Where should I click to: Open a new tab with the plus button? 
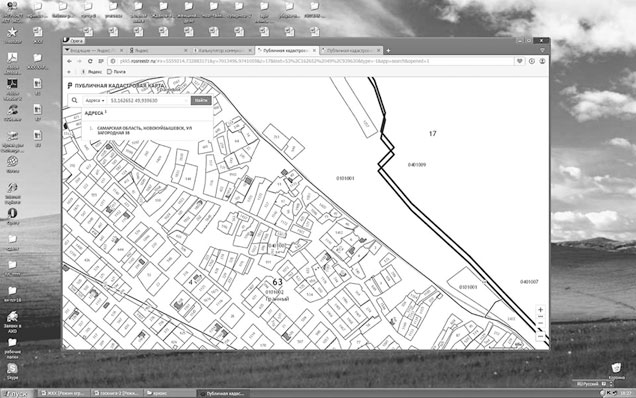click(388, 51)
